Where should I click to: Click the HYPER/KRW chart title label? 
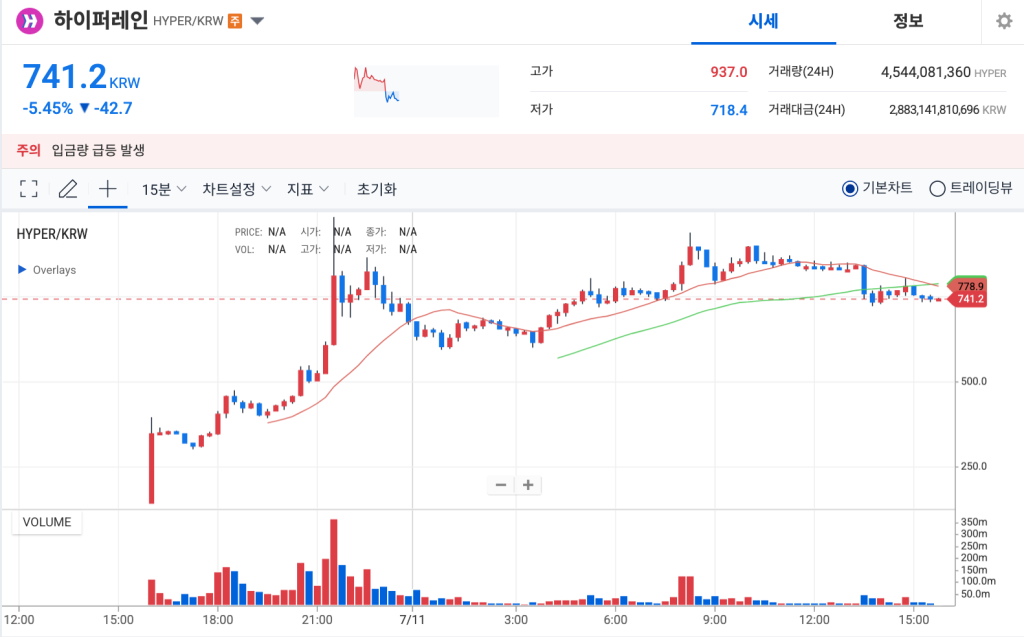(52, 234)
